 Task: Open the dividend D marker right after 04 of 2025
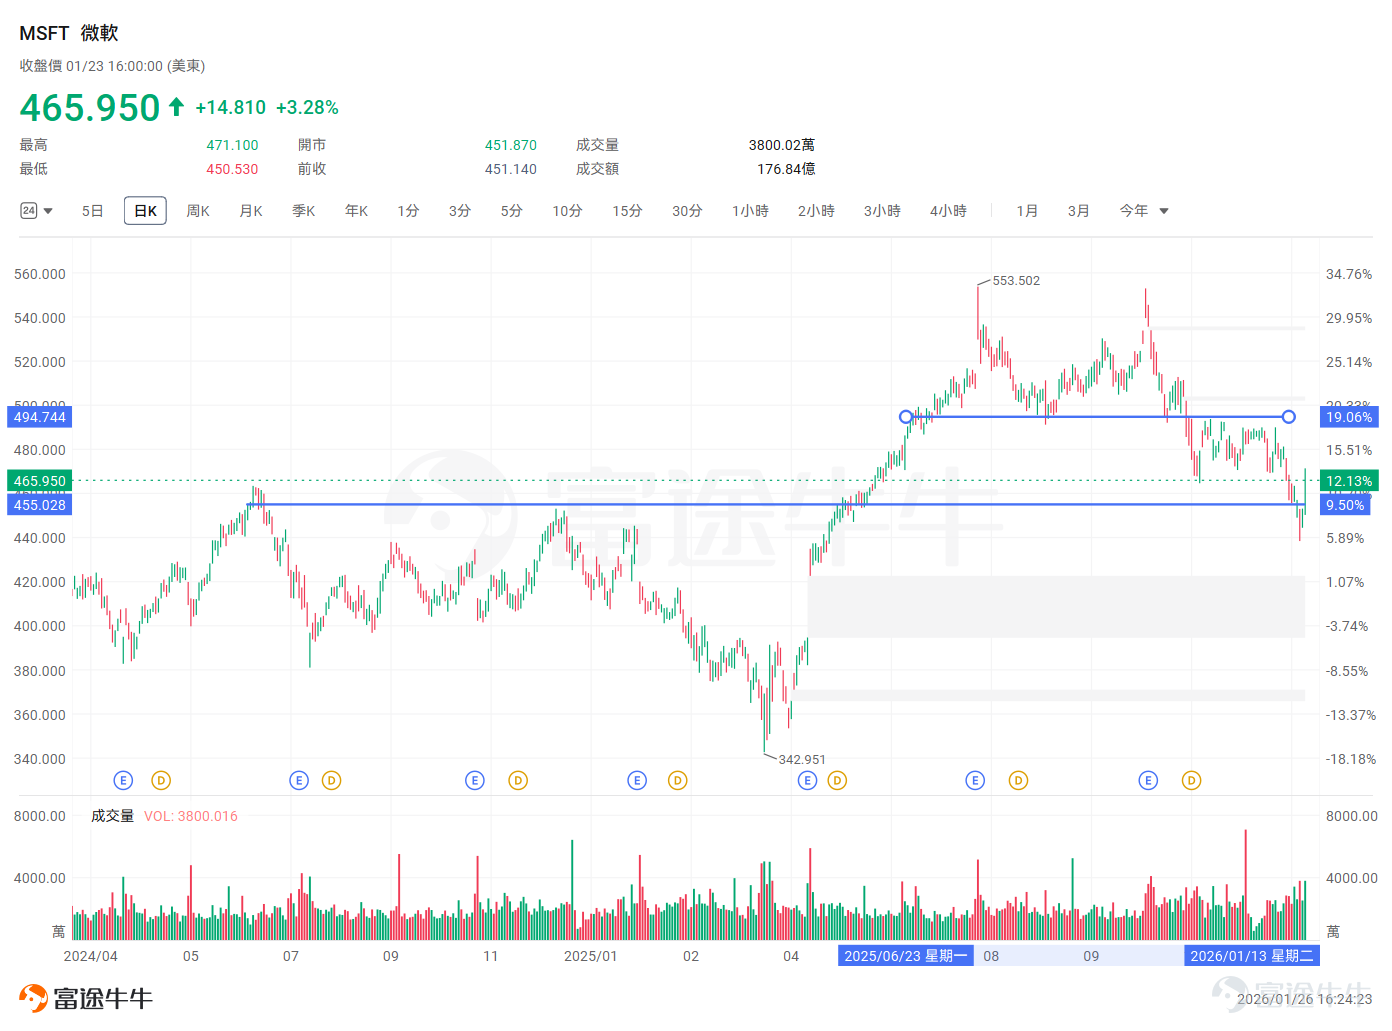point(837,780)
